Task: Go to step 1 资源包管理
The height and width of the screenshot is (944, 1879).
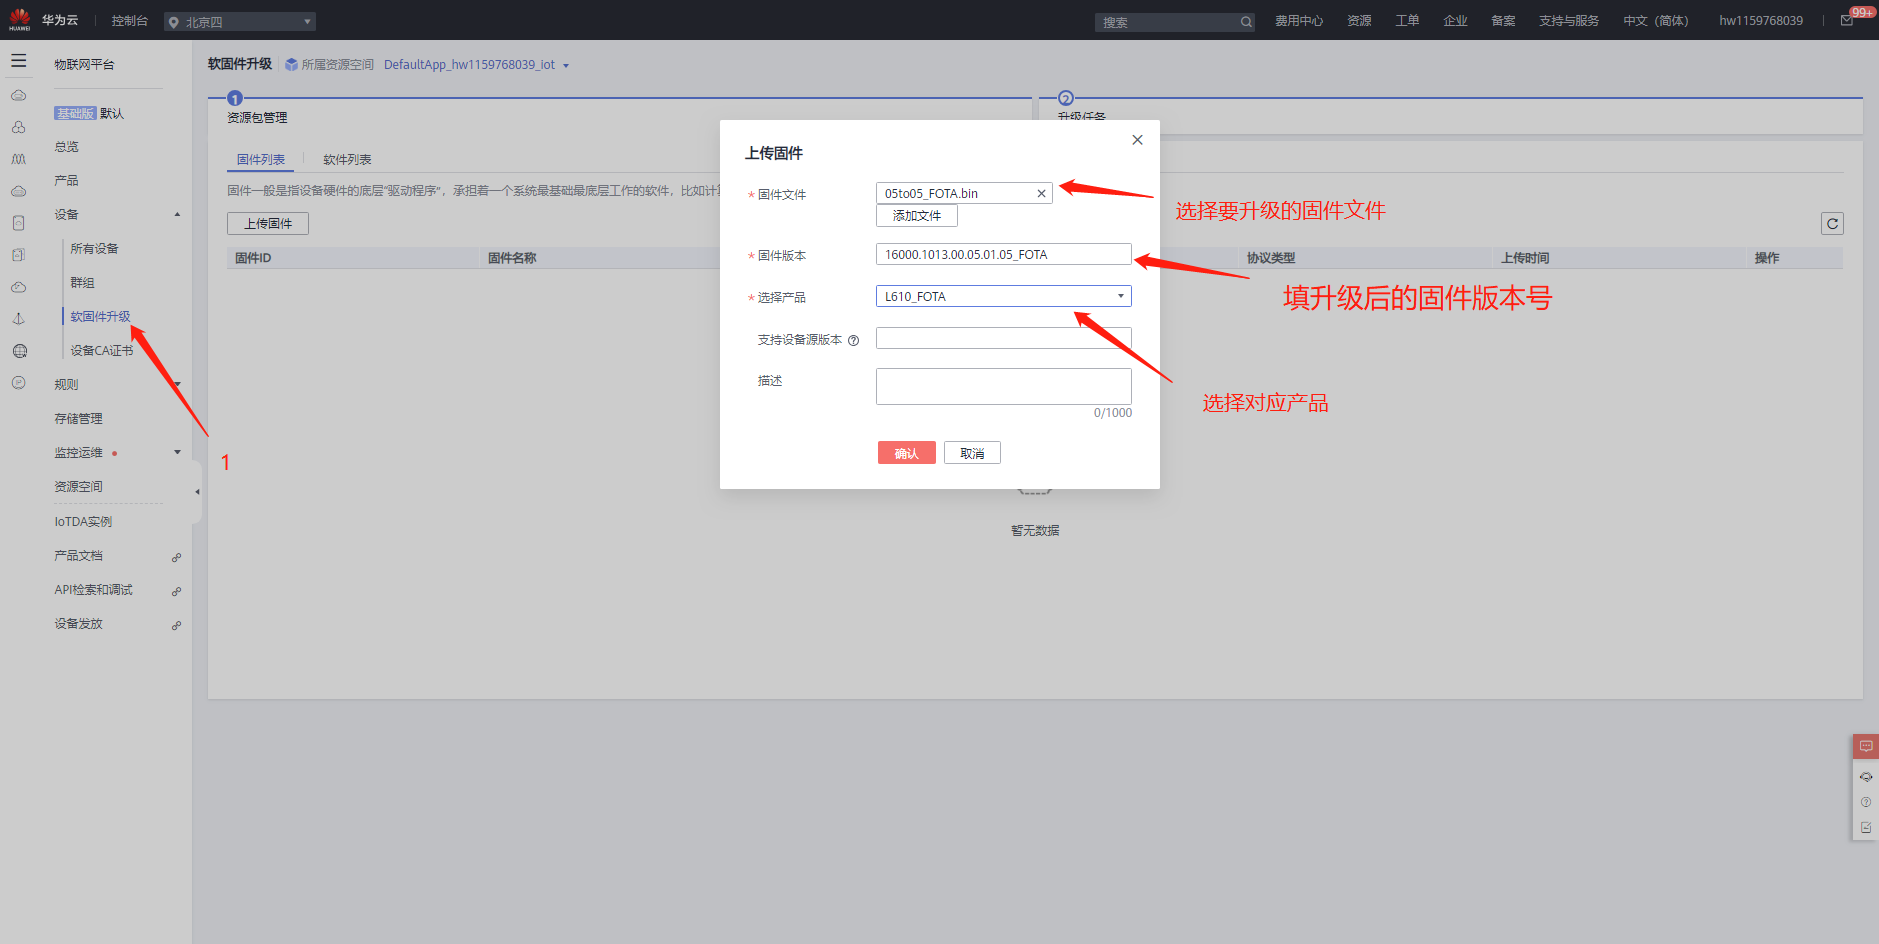Action: coord(256,117)
